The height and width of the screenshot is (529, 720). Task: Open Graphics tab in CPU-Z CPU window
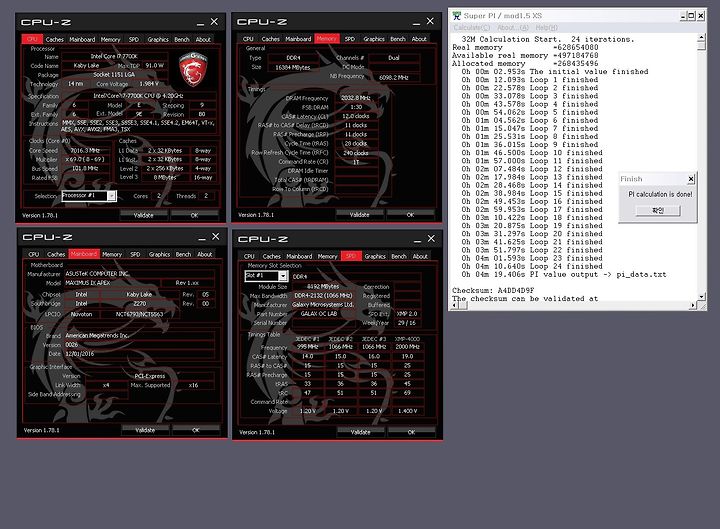[158, 39]
